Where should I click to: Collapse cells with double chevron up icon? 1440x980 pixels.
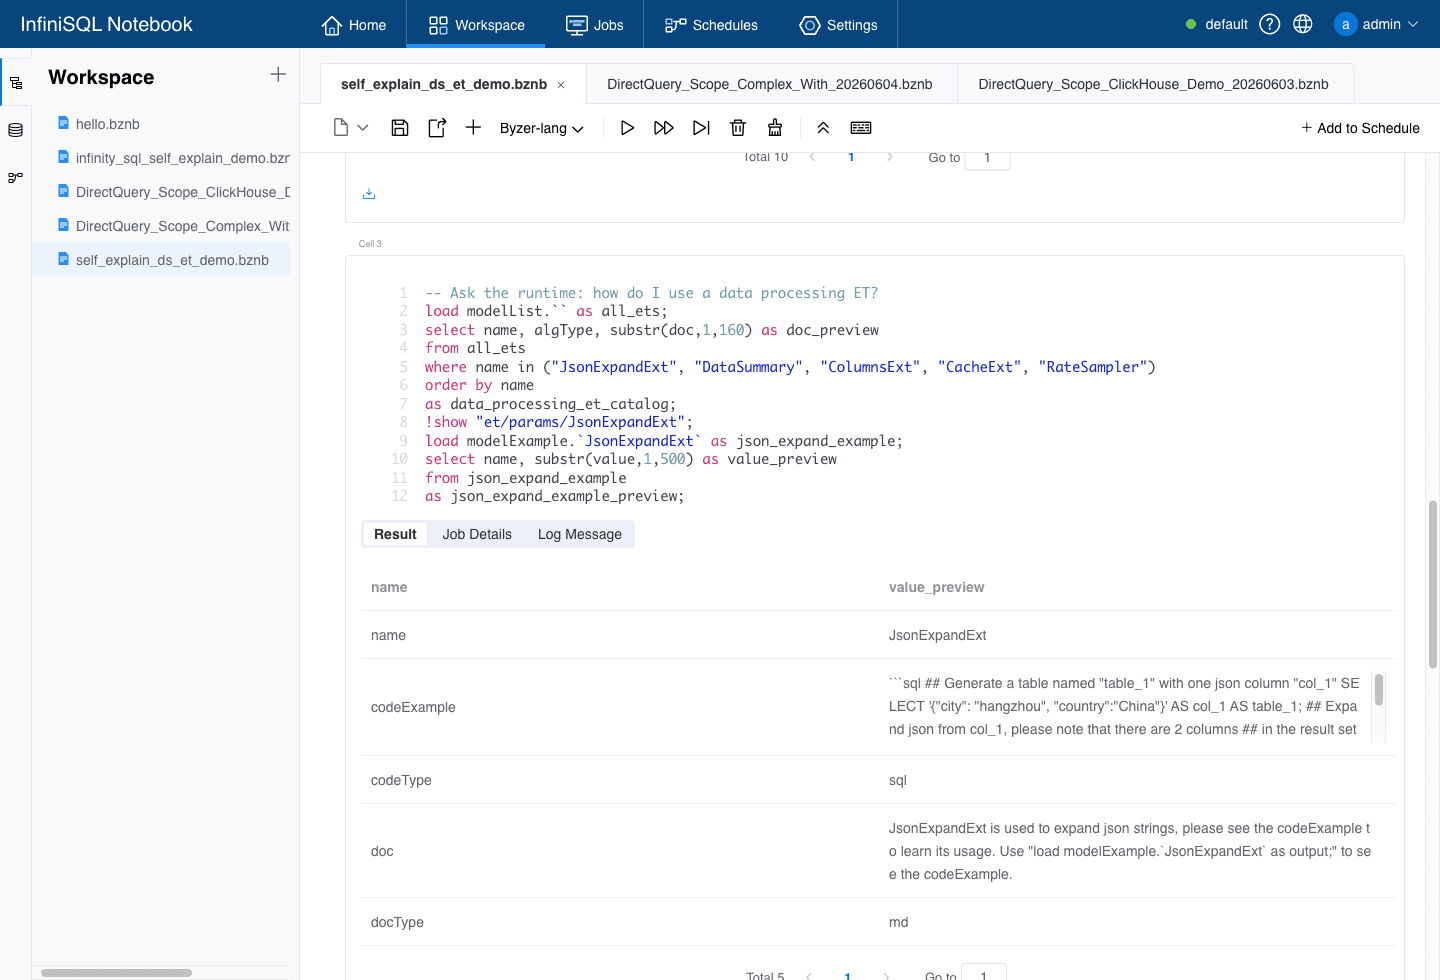(x=823, y=128)
